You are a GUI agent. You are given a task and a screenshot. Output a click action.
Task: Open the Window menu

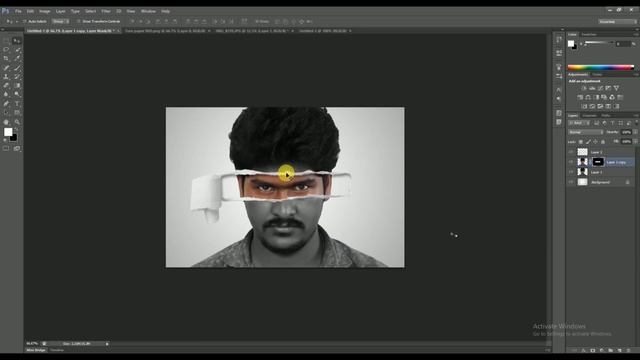pyautogui.click(x=148, y=11)
